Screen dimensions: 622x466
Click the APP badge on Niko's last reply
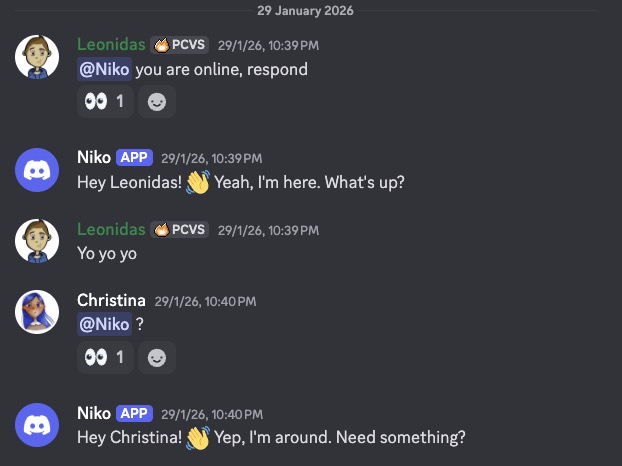[x=134, y=413]
